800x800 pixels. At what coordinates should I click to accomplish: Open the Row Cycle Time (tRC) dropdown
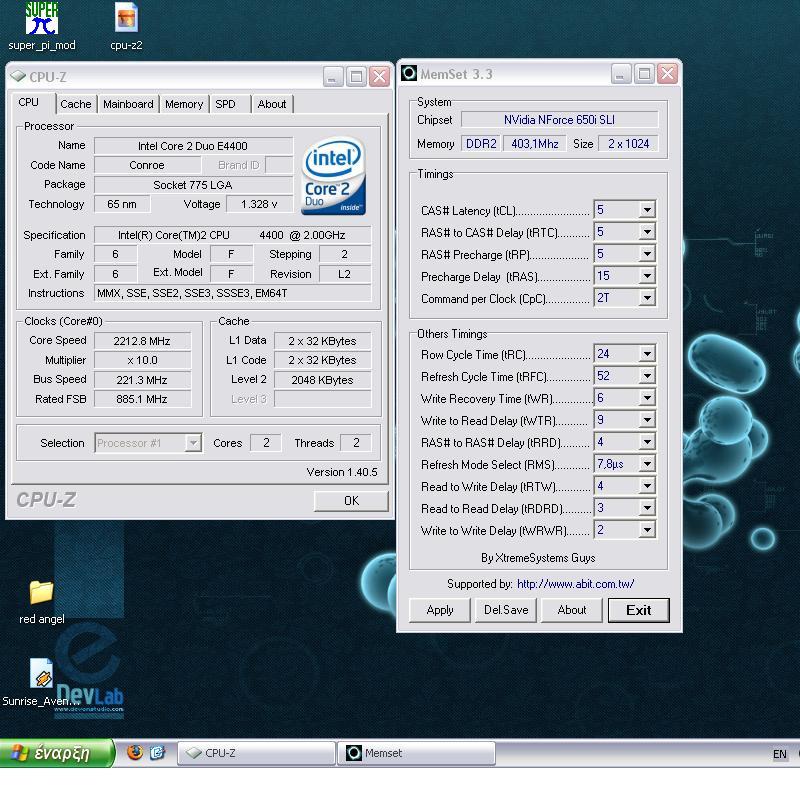647,354
